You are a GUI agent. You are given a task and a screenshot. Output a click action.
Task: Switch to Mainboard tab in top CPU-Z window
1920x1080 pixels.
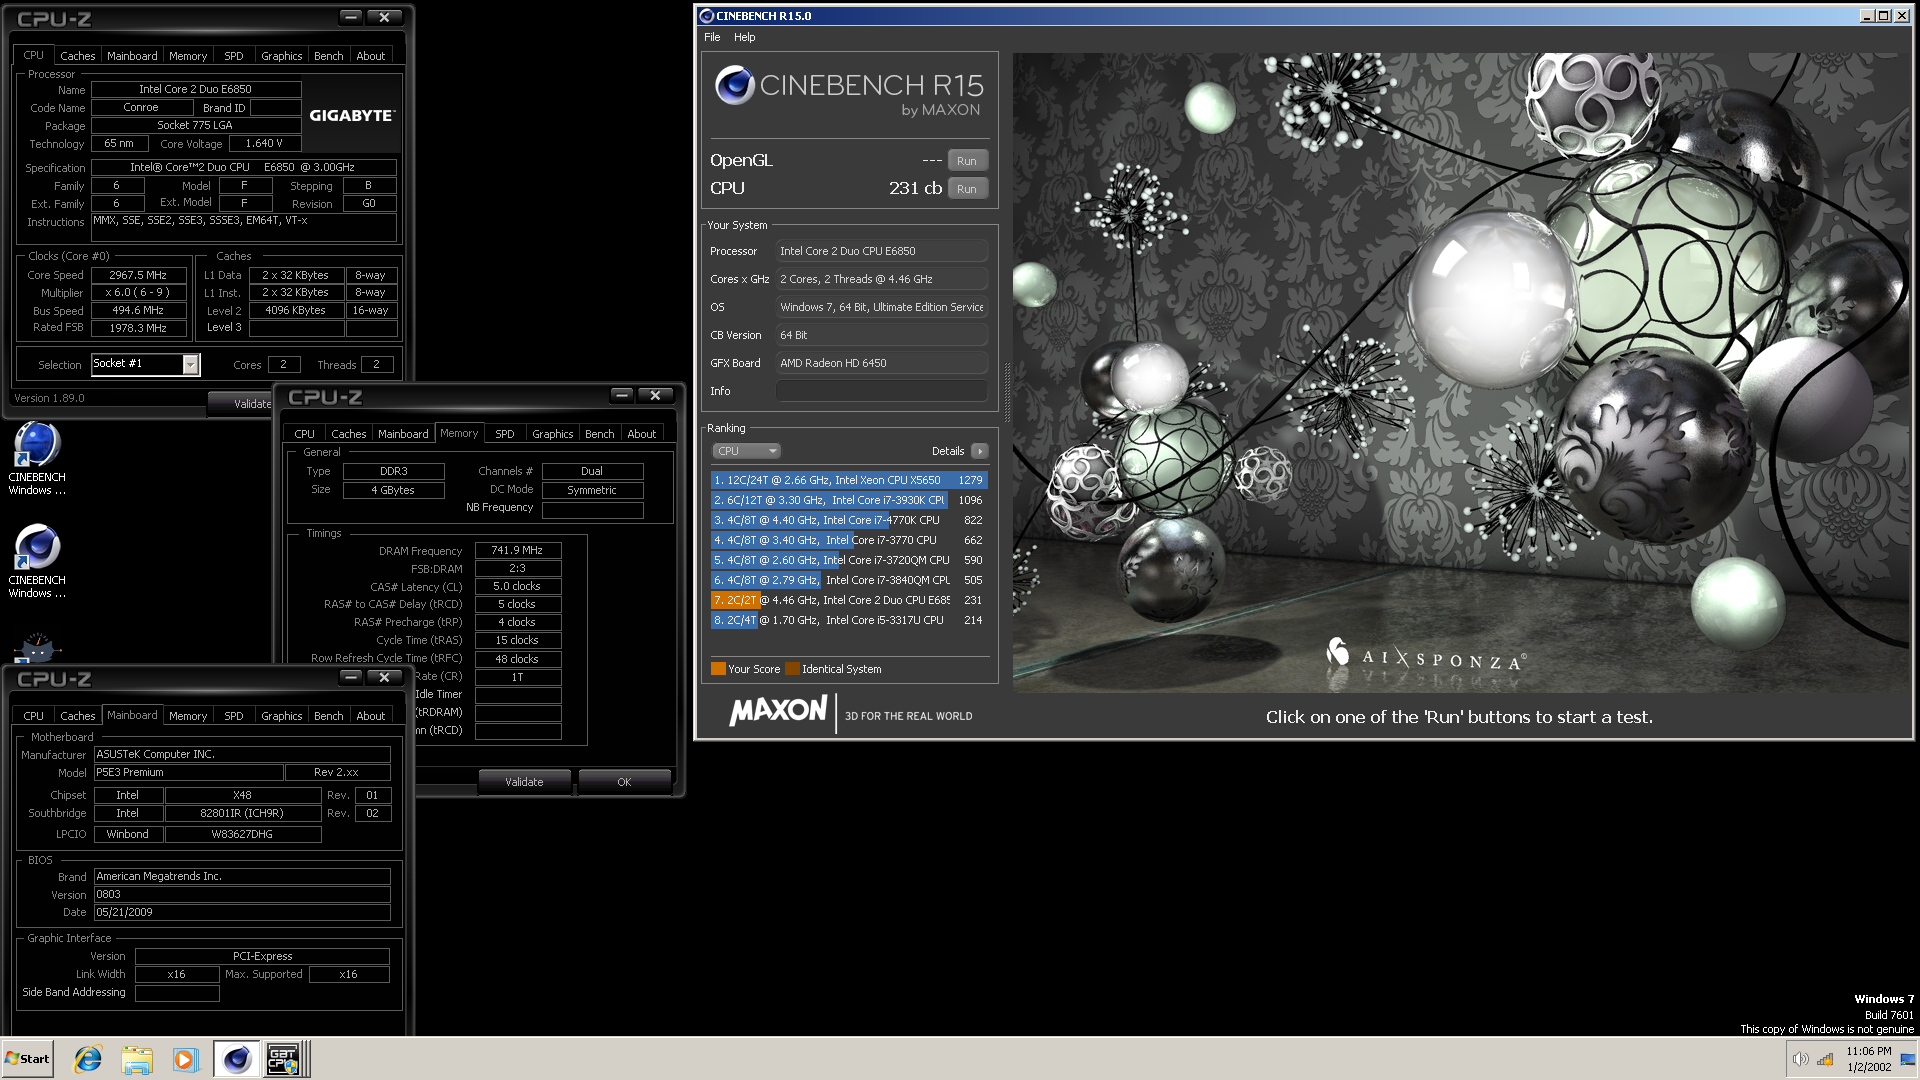132,56
